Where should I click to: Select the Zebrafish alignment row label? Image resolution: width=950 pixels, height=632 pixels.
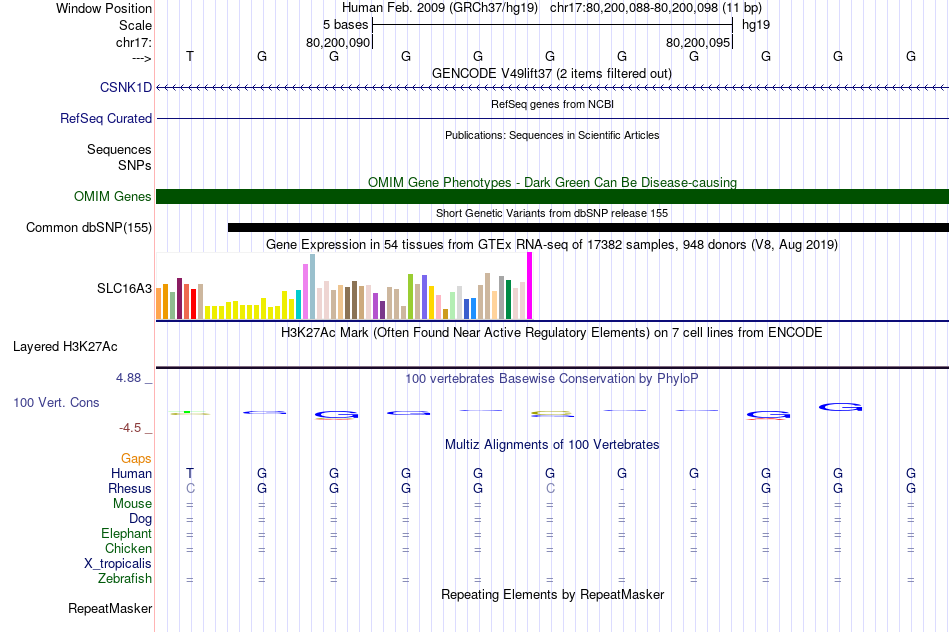point(125,579)
